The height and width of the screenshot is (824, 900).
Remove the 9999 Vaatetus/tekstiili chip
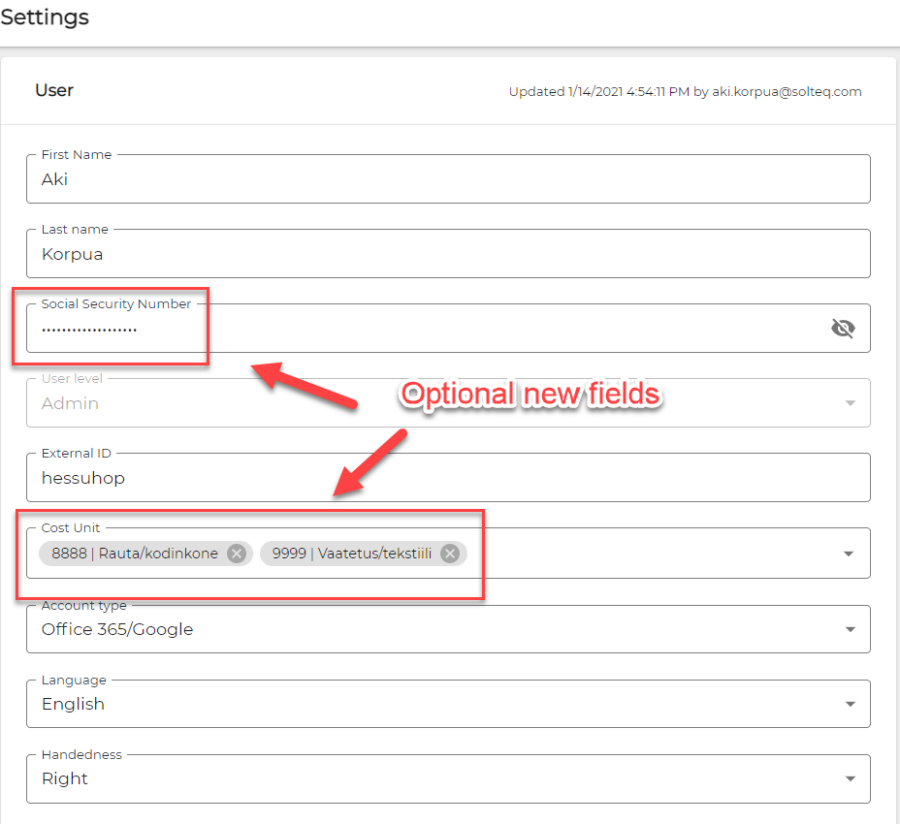tap(450, 553)
